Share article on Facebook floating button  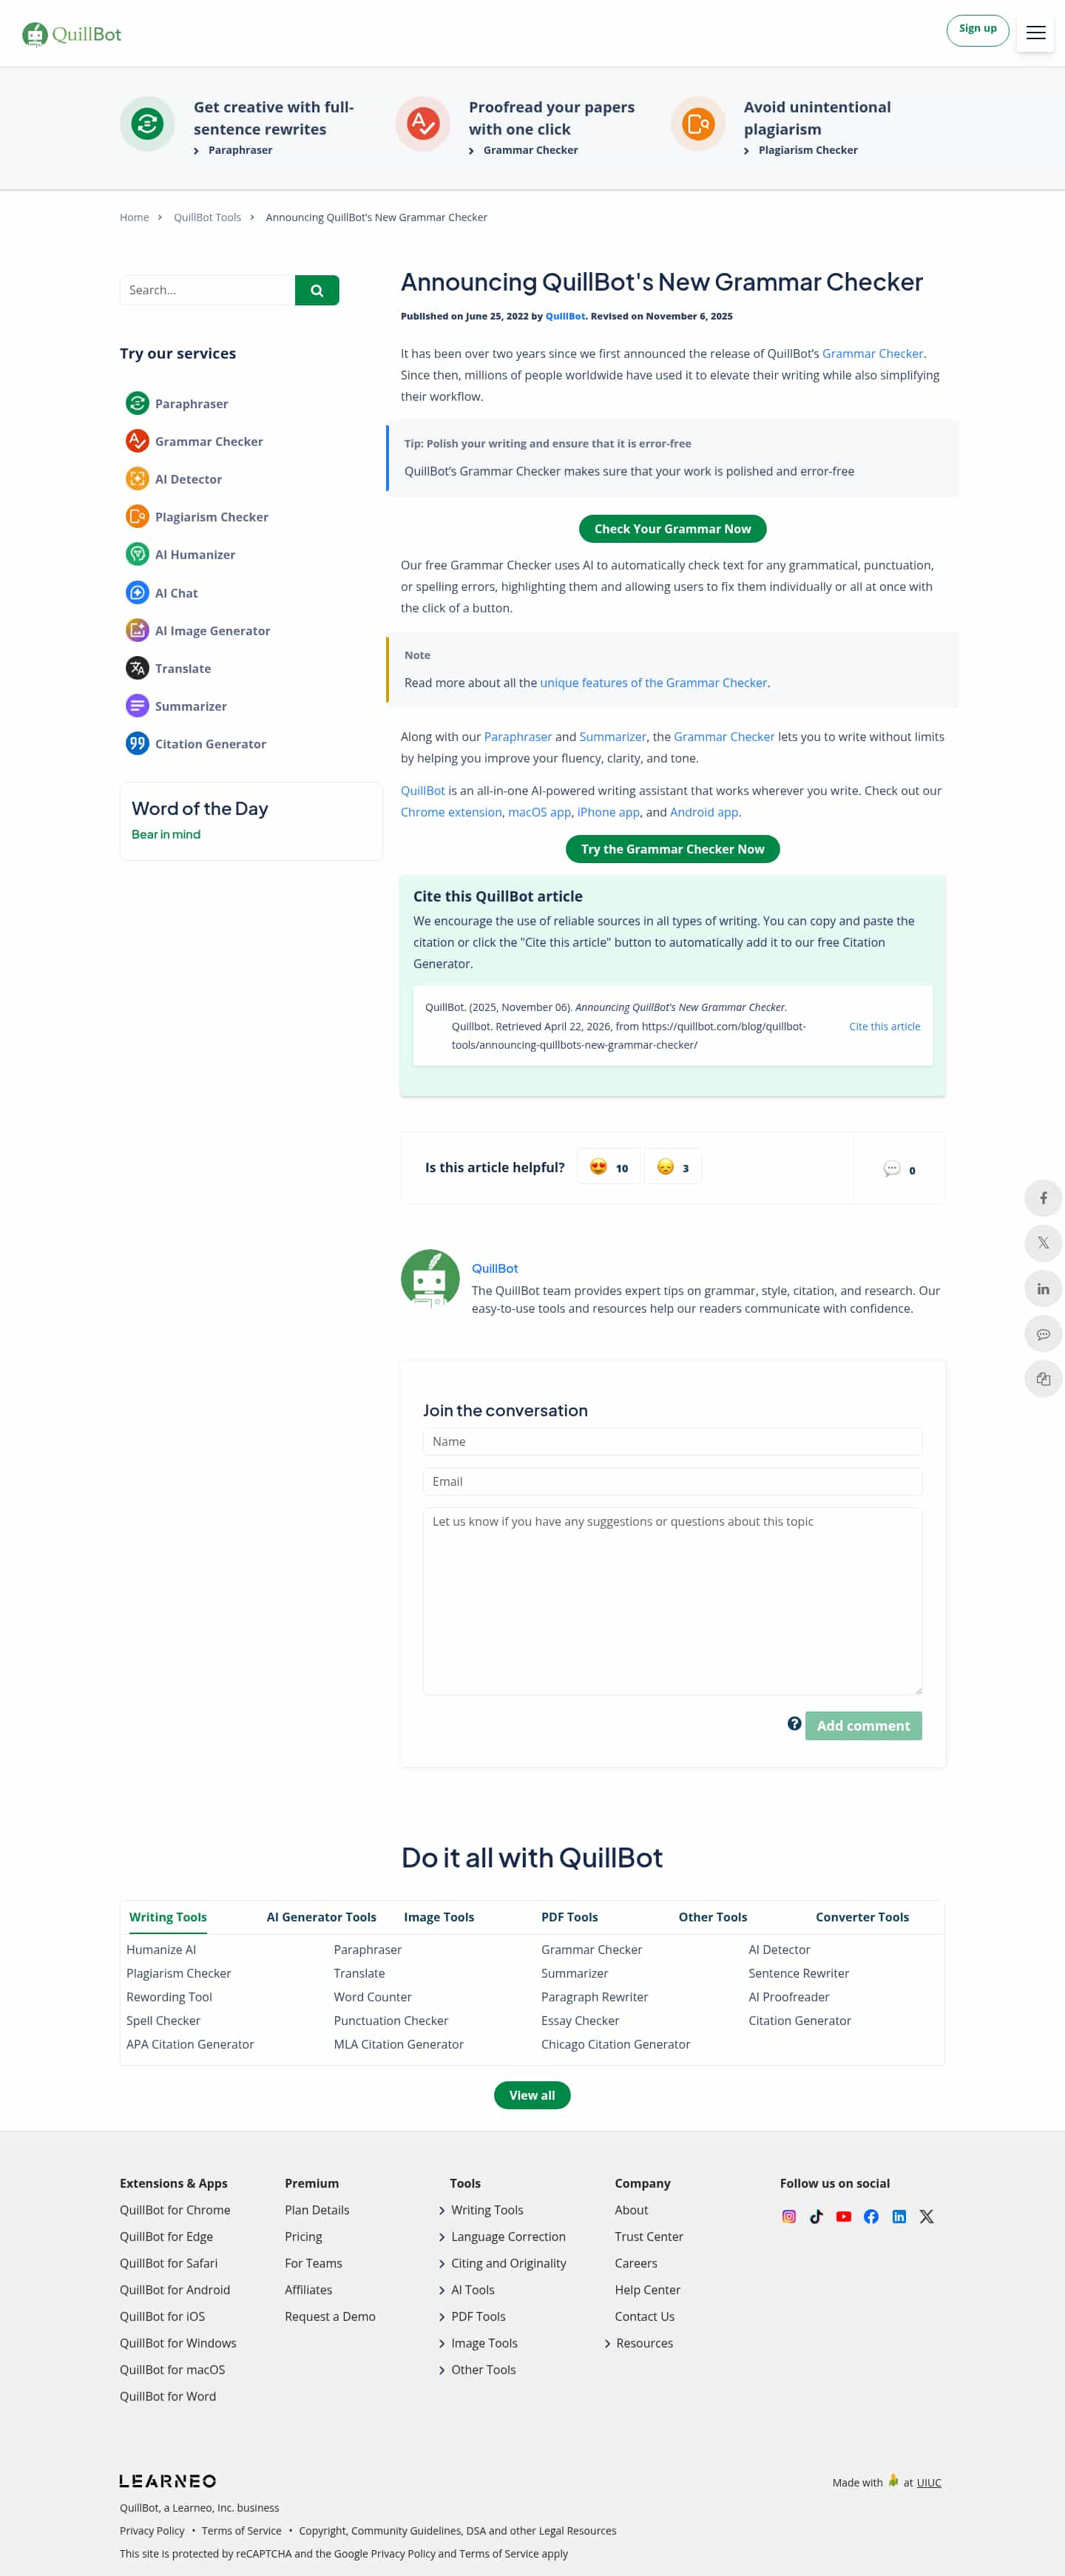click(1042, 1198)
